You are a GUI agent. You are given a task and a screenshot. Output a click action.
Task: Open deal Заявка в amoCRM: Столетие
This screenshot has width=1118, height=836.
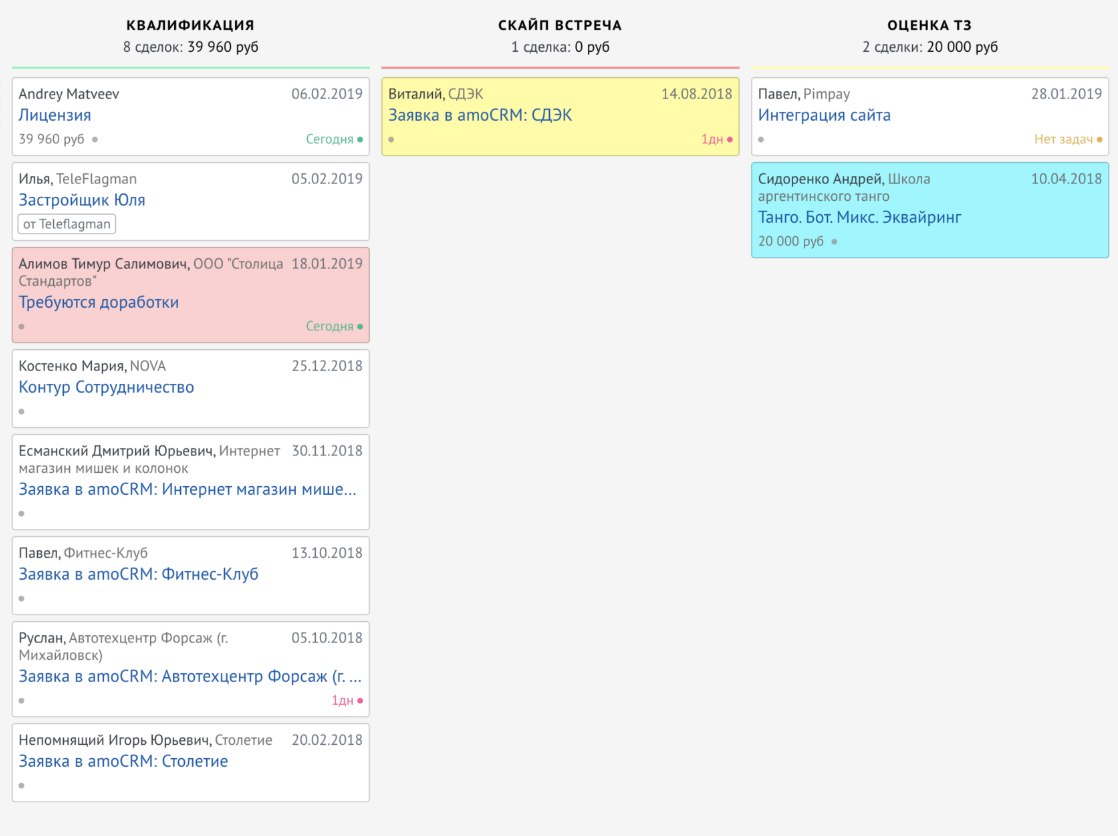[123, 760]
